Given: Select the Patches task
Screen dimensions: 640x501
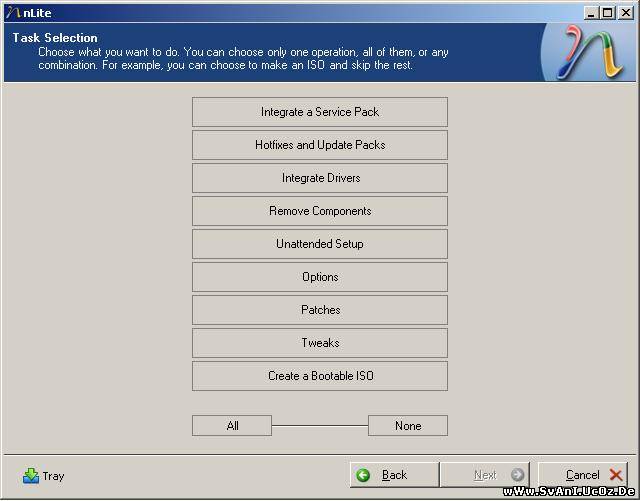Looking at the screenshot, I should [x=319, y=310].
